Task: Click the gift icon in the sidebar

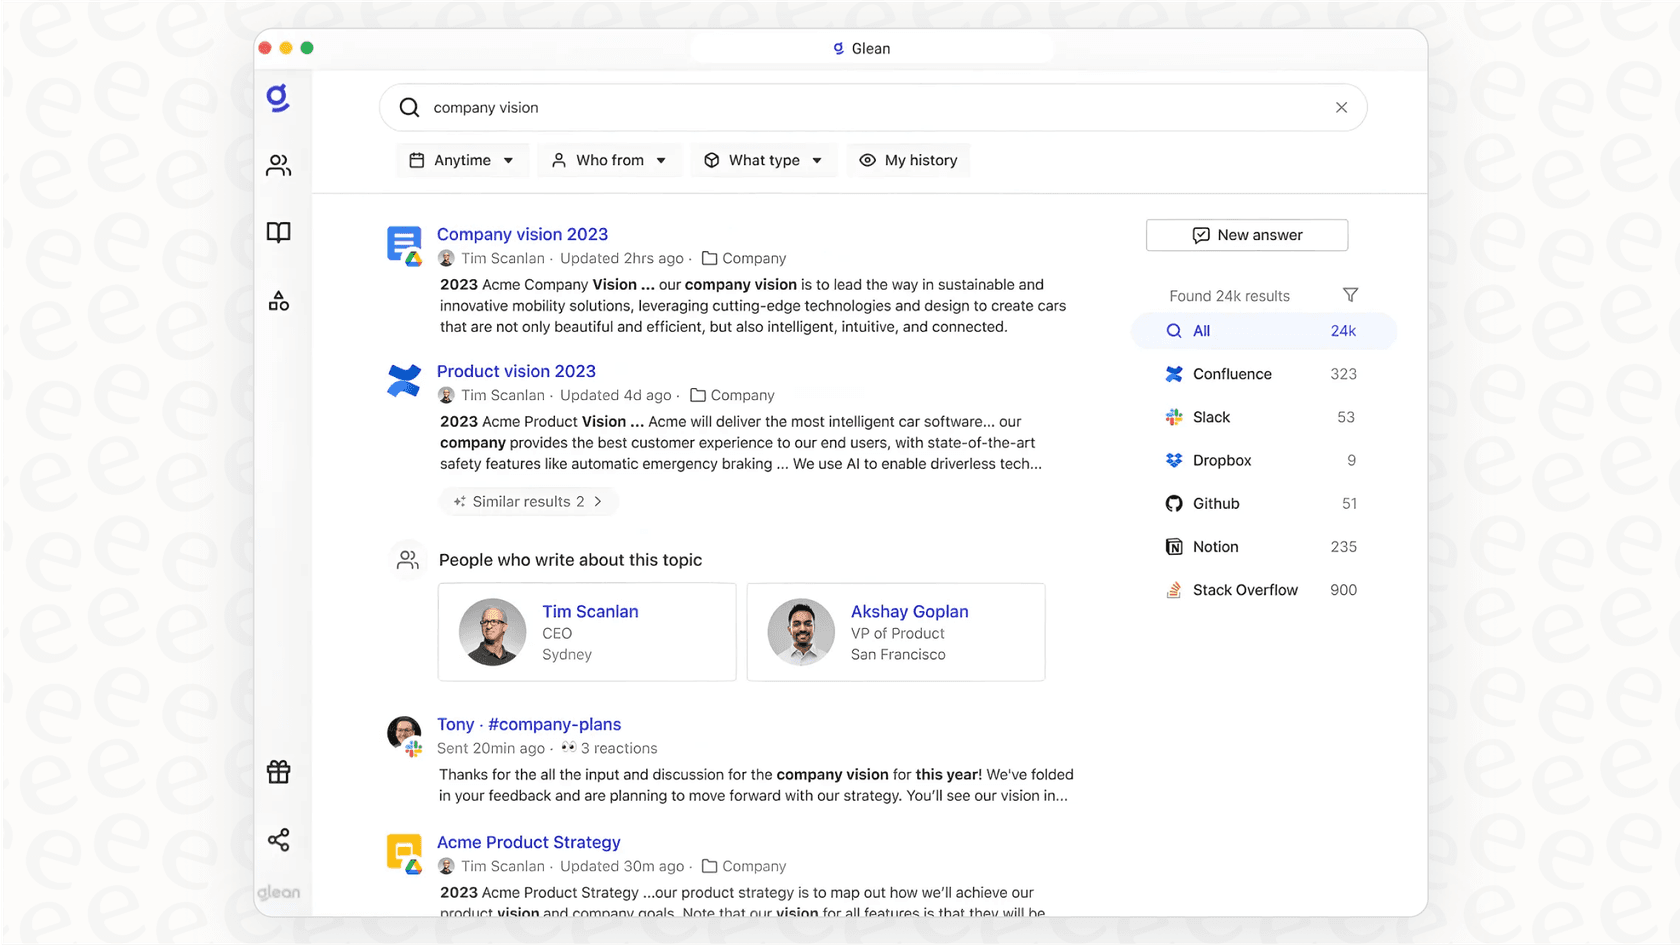Action: pos(279,771)
